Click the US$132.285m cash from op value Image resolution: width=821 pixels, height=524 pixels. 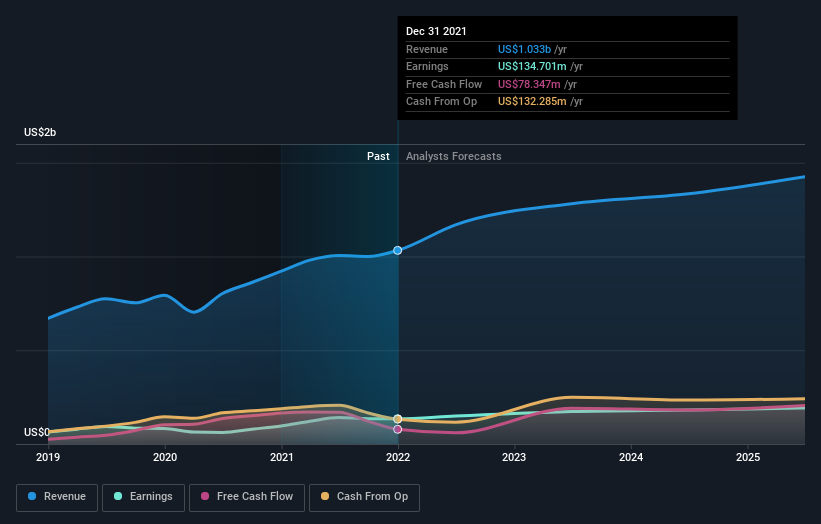point(532,102)
